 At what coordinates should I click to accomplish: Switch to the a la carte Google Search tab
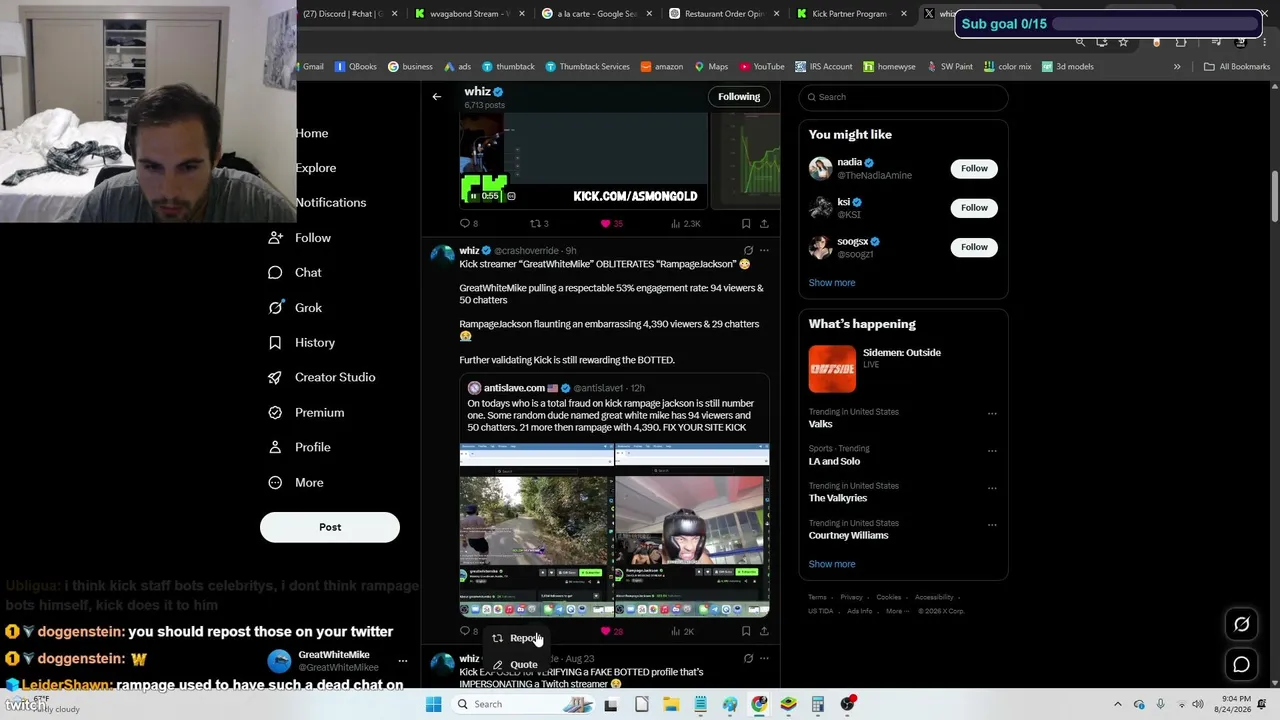click(x=597, y=14)
